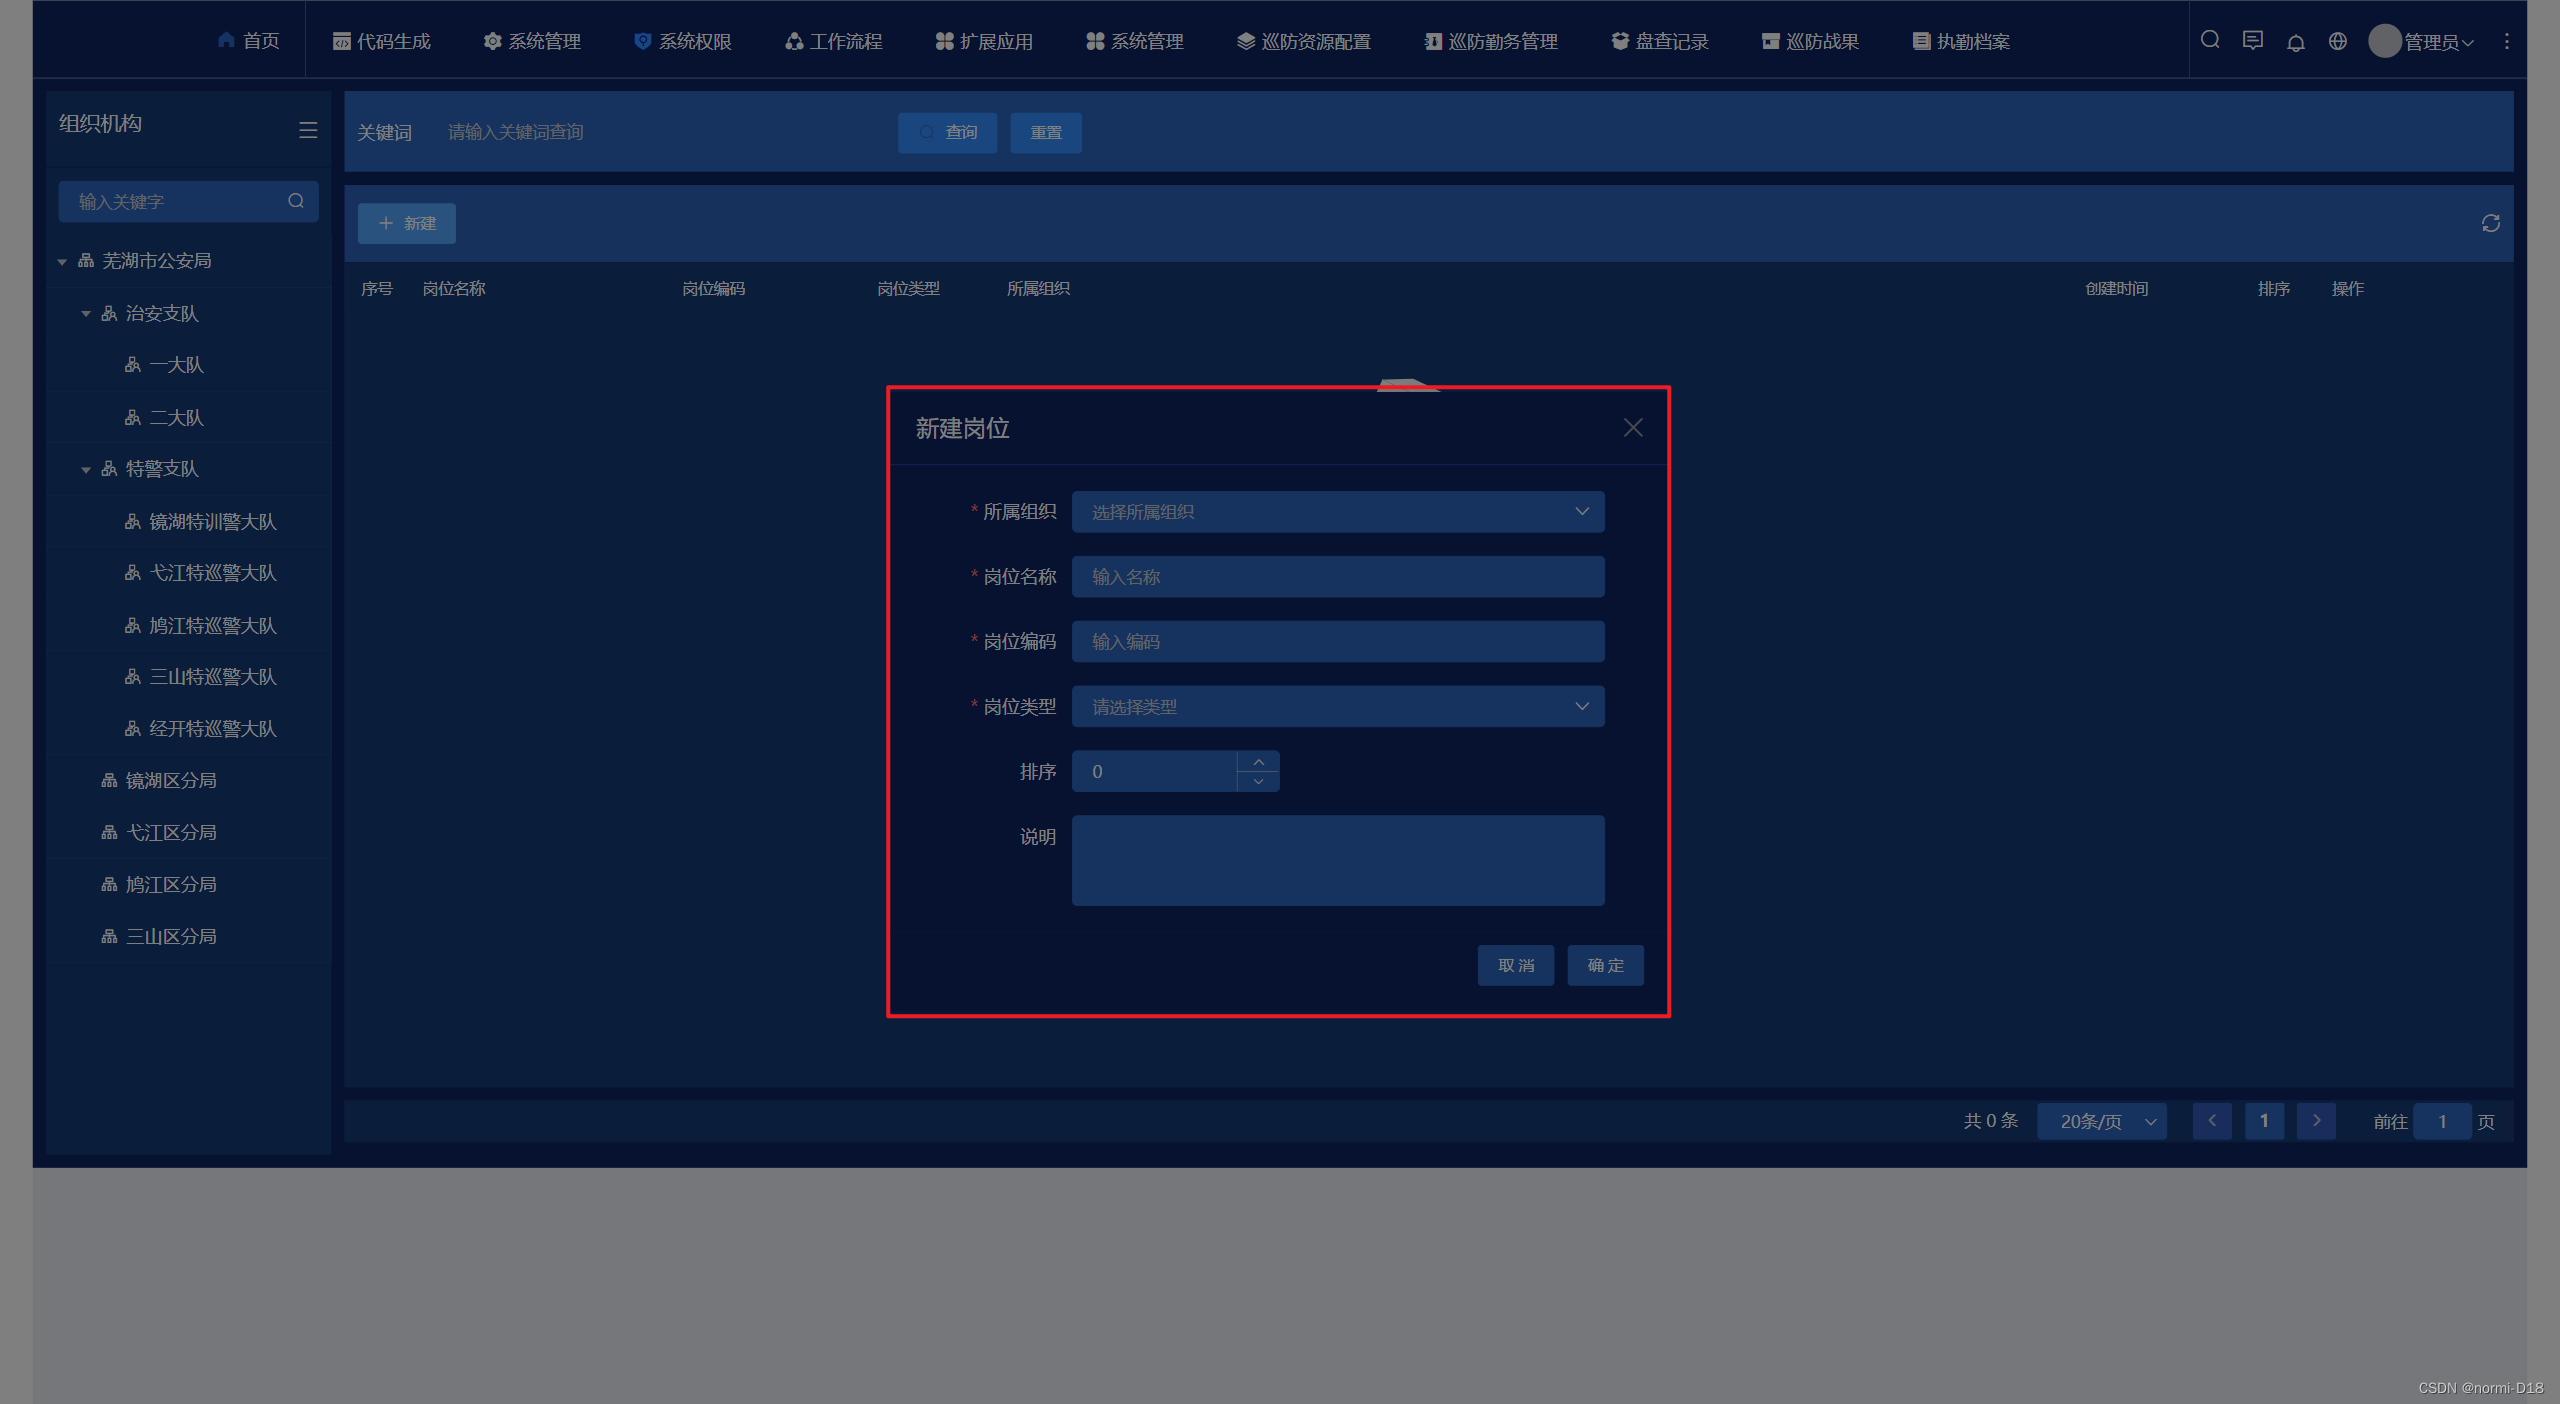Click the 取消 button

click(x=1515, y=965)
